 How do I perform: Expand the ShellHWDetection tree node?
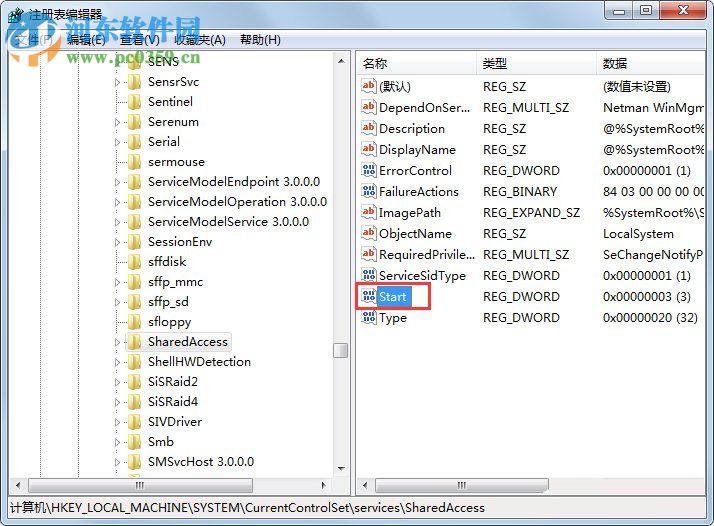tap(117, 363)
